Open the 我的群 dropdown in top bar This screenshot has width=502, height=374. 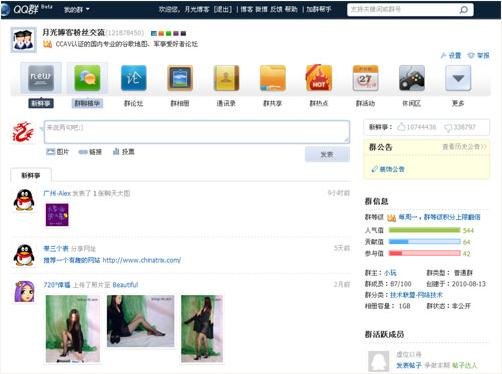coord(76,10)
